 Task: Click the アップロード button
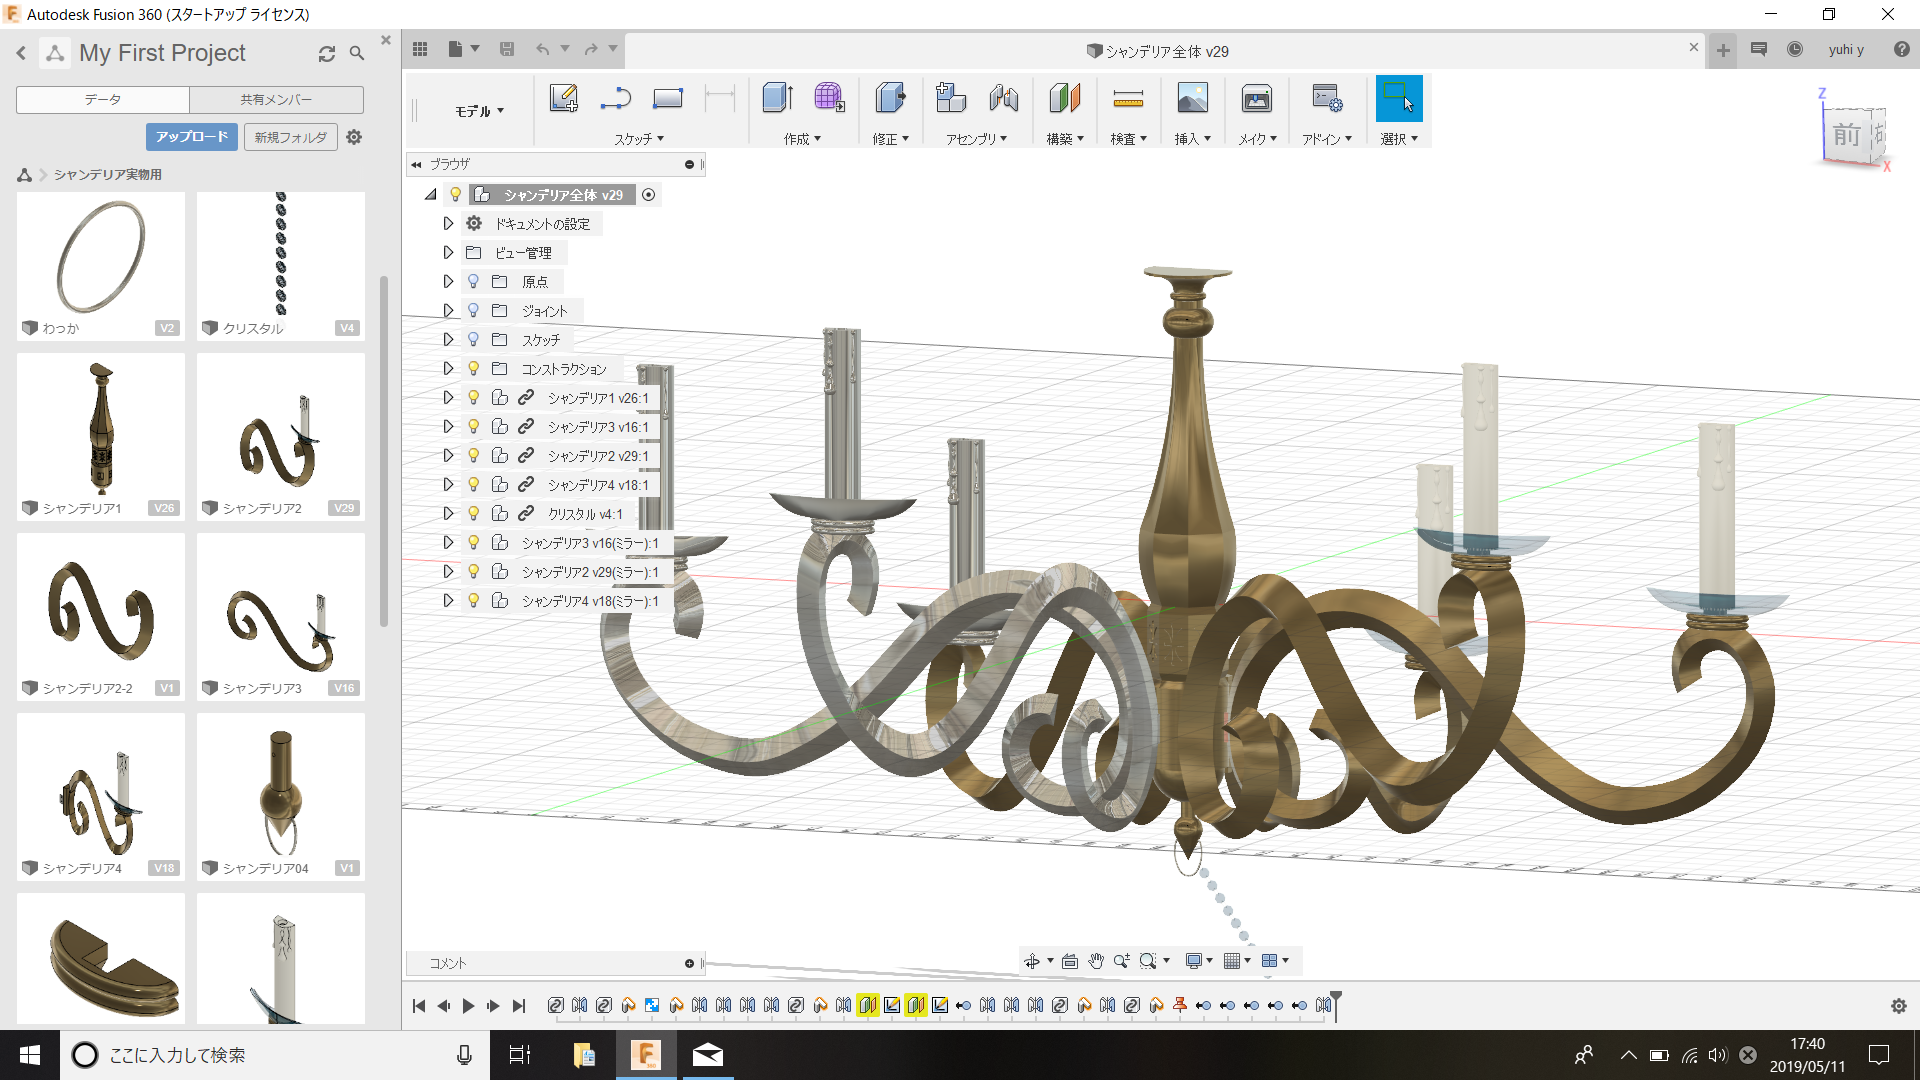192,137
